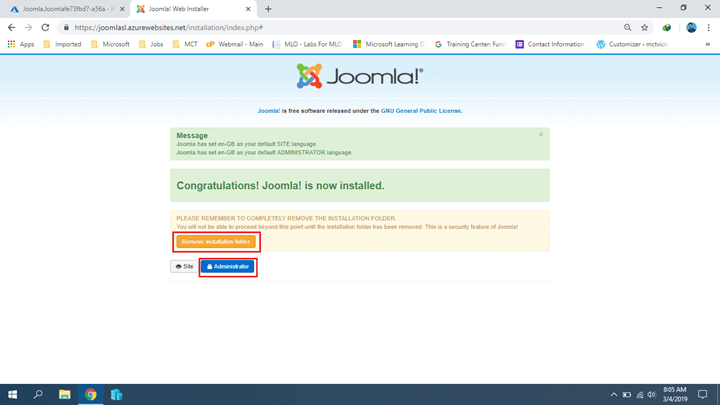This screenshot has width=720, height=405.
Task: Check the battery status icon
Action: [x=627, y=394]
